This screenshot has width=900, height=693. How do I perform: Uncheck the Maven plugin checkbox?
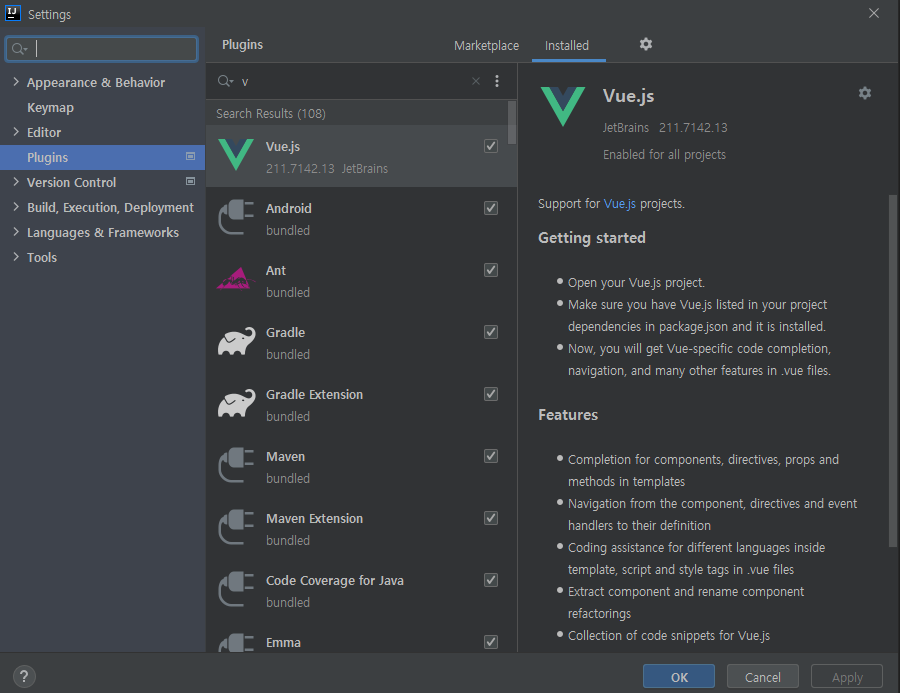(491, 456)
